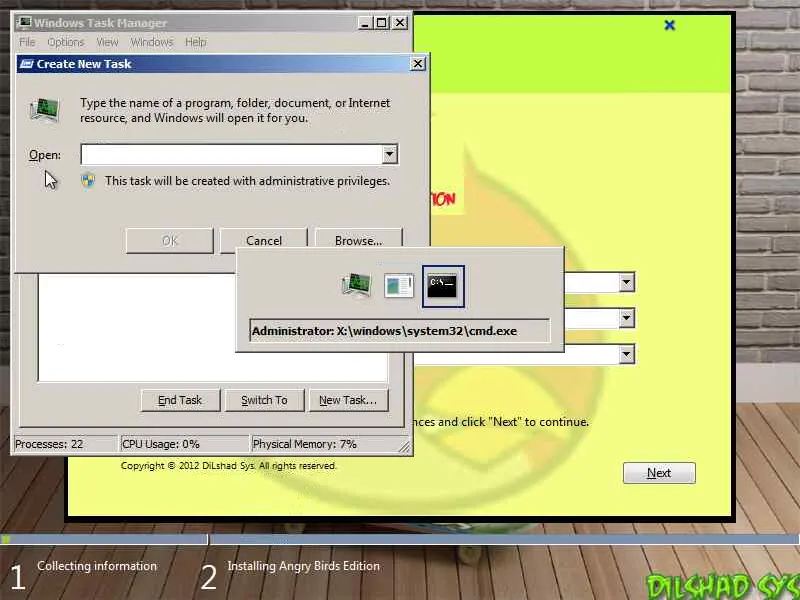Select Task Manager icon in Alt-Tab switcher
Viewport: 800px width, 600px height.
click(356, 286)
